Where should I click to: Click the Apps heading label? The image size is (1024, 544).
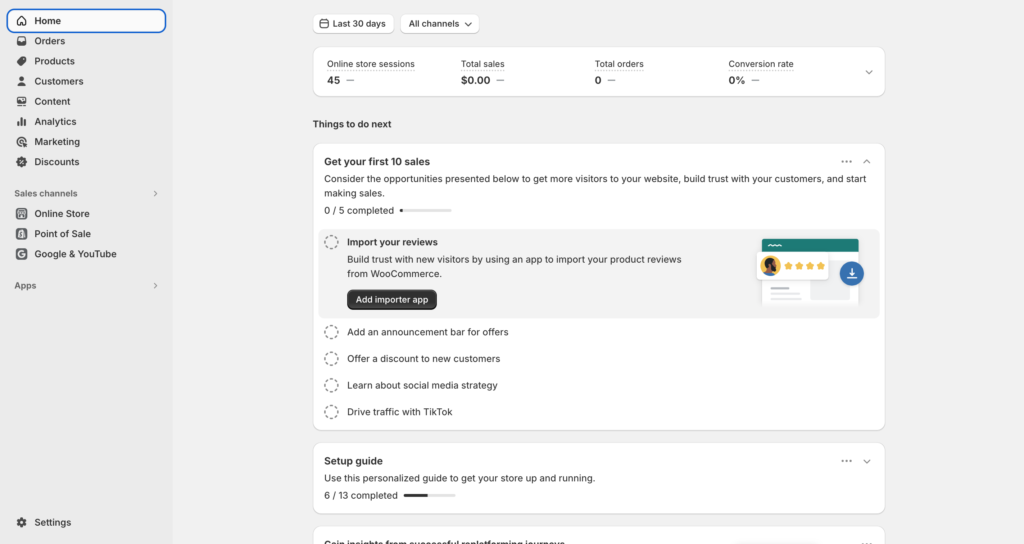tap(25, 286)
